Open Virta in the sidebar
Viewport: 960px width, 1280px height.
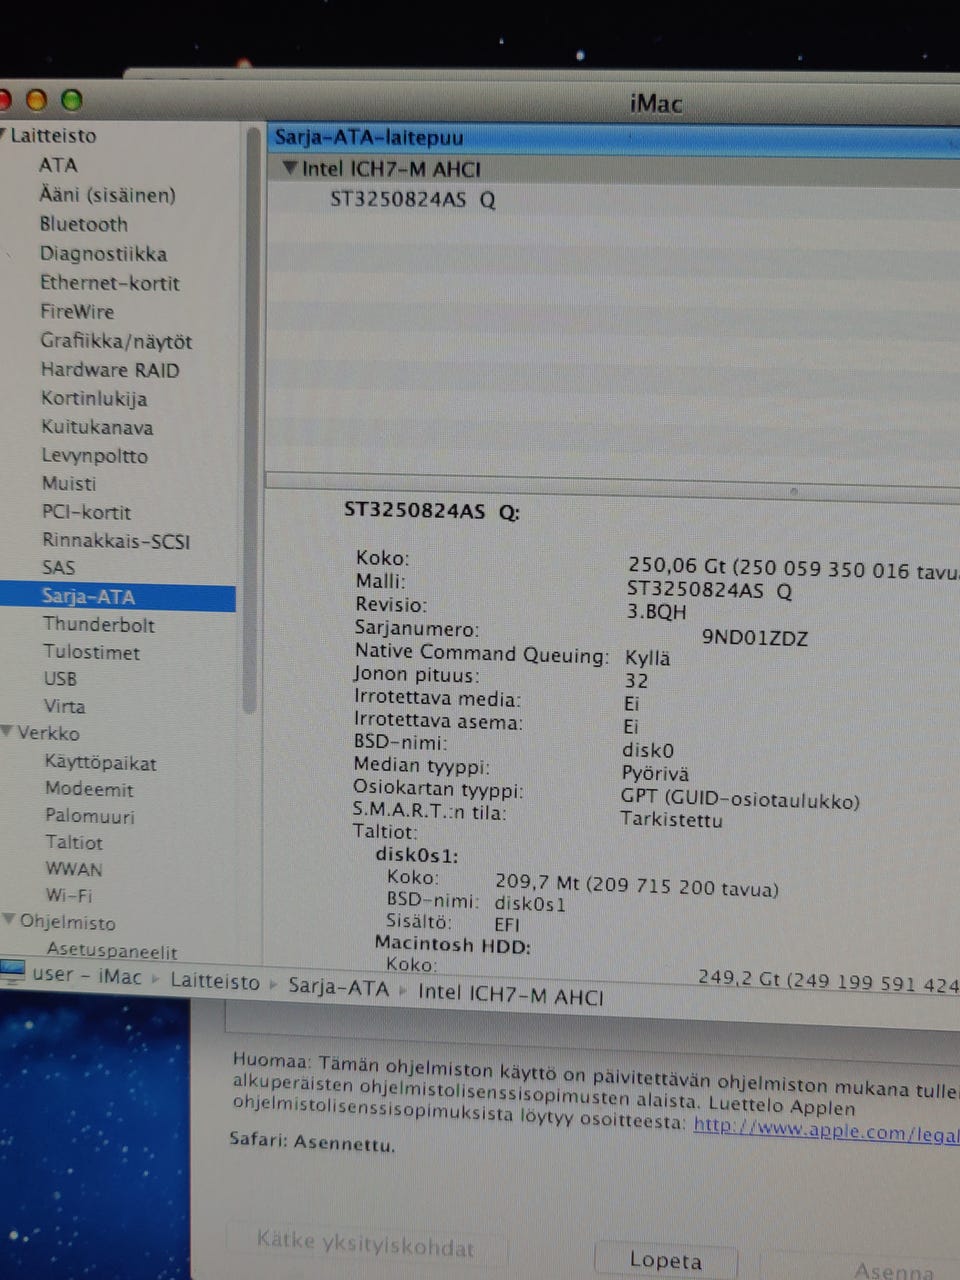coord(64,706)
